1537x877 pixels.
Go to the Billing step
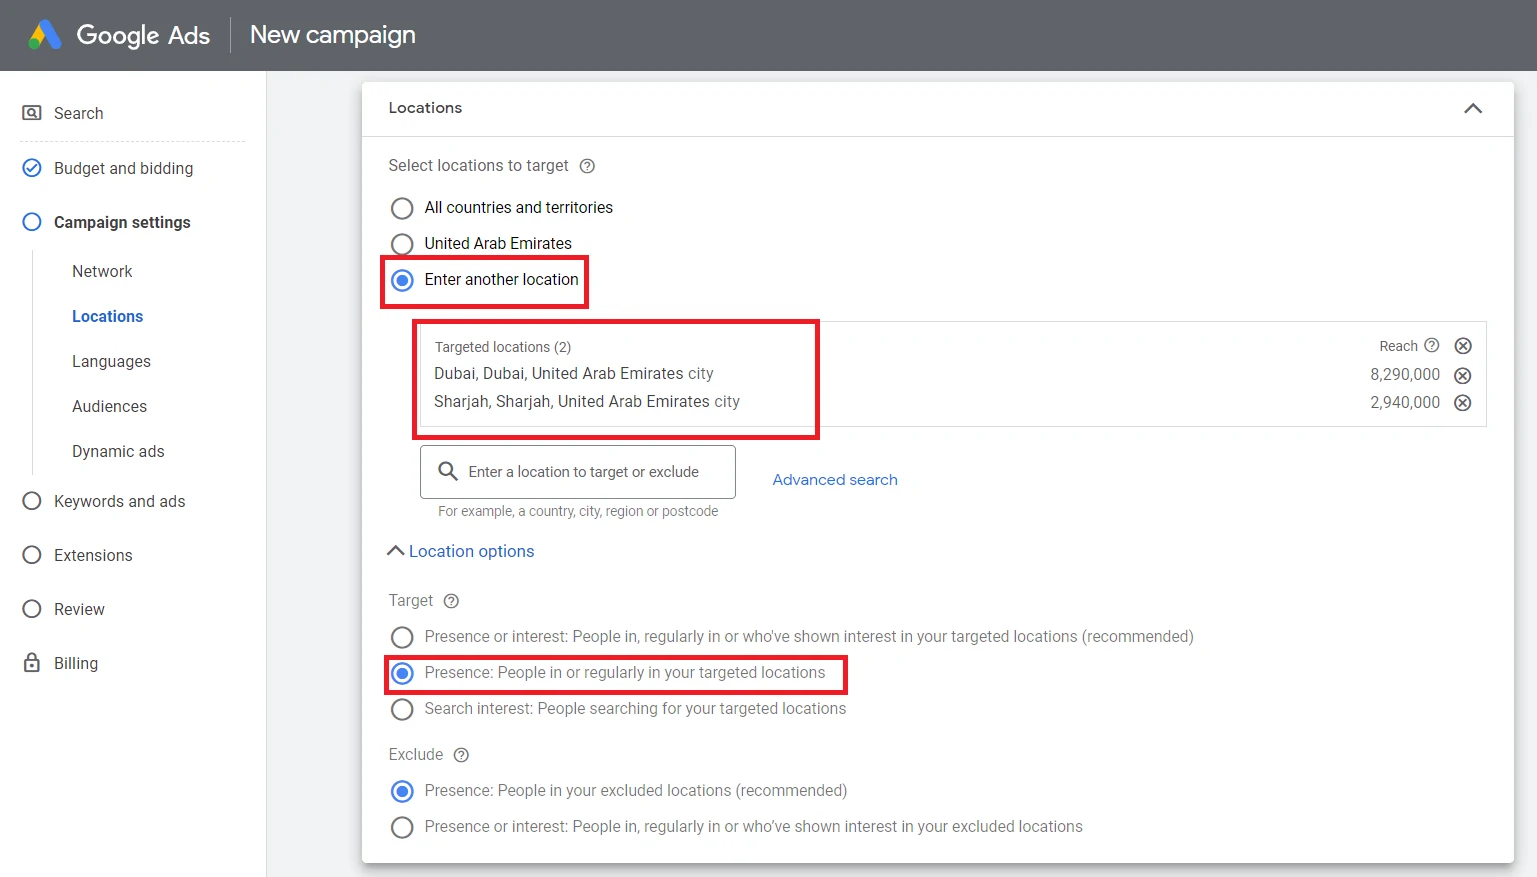point(76,663)
